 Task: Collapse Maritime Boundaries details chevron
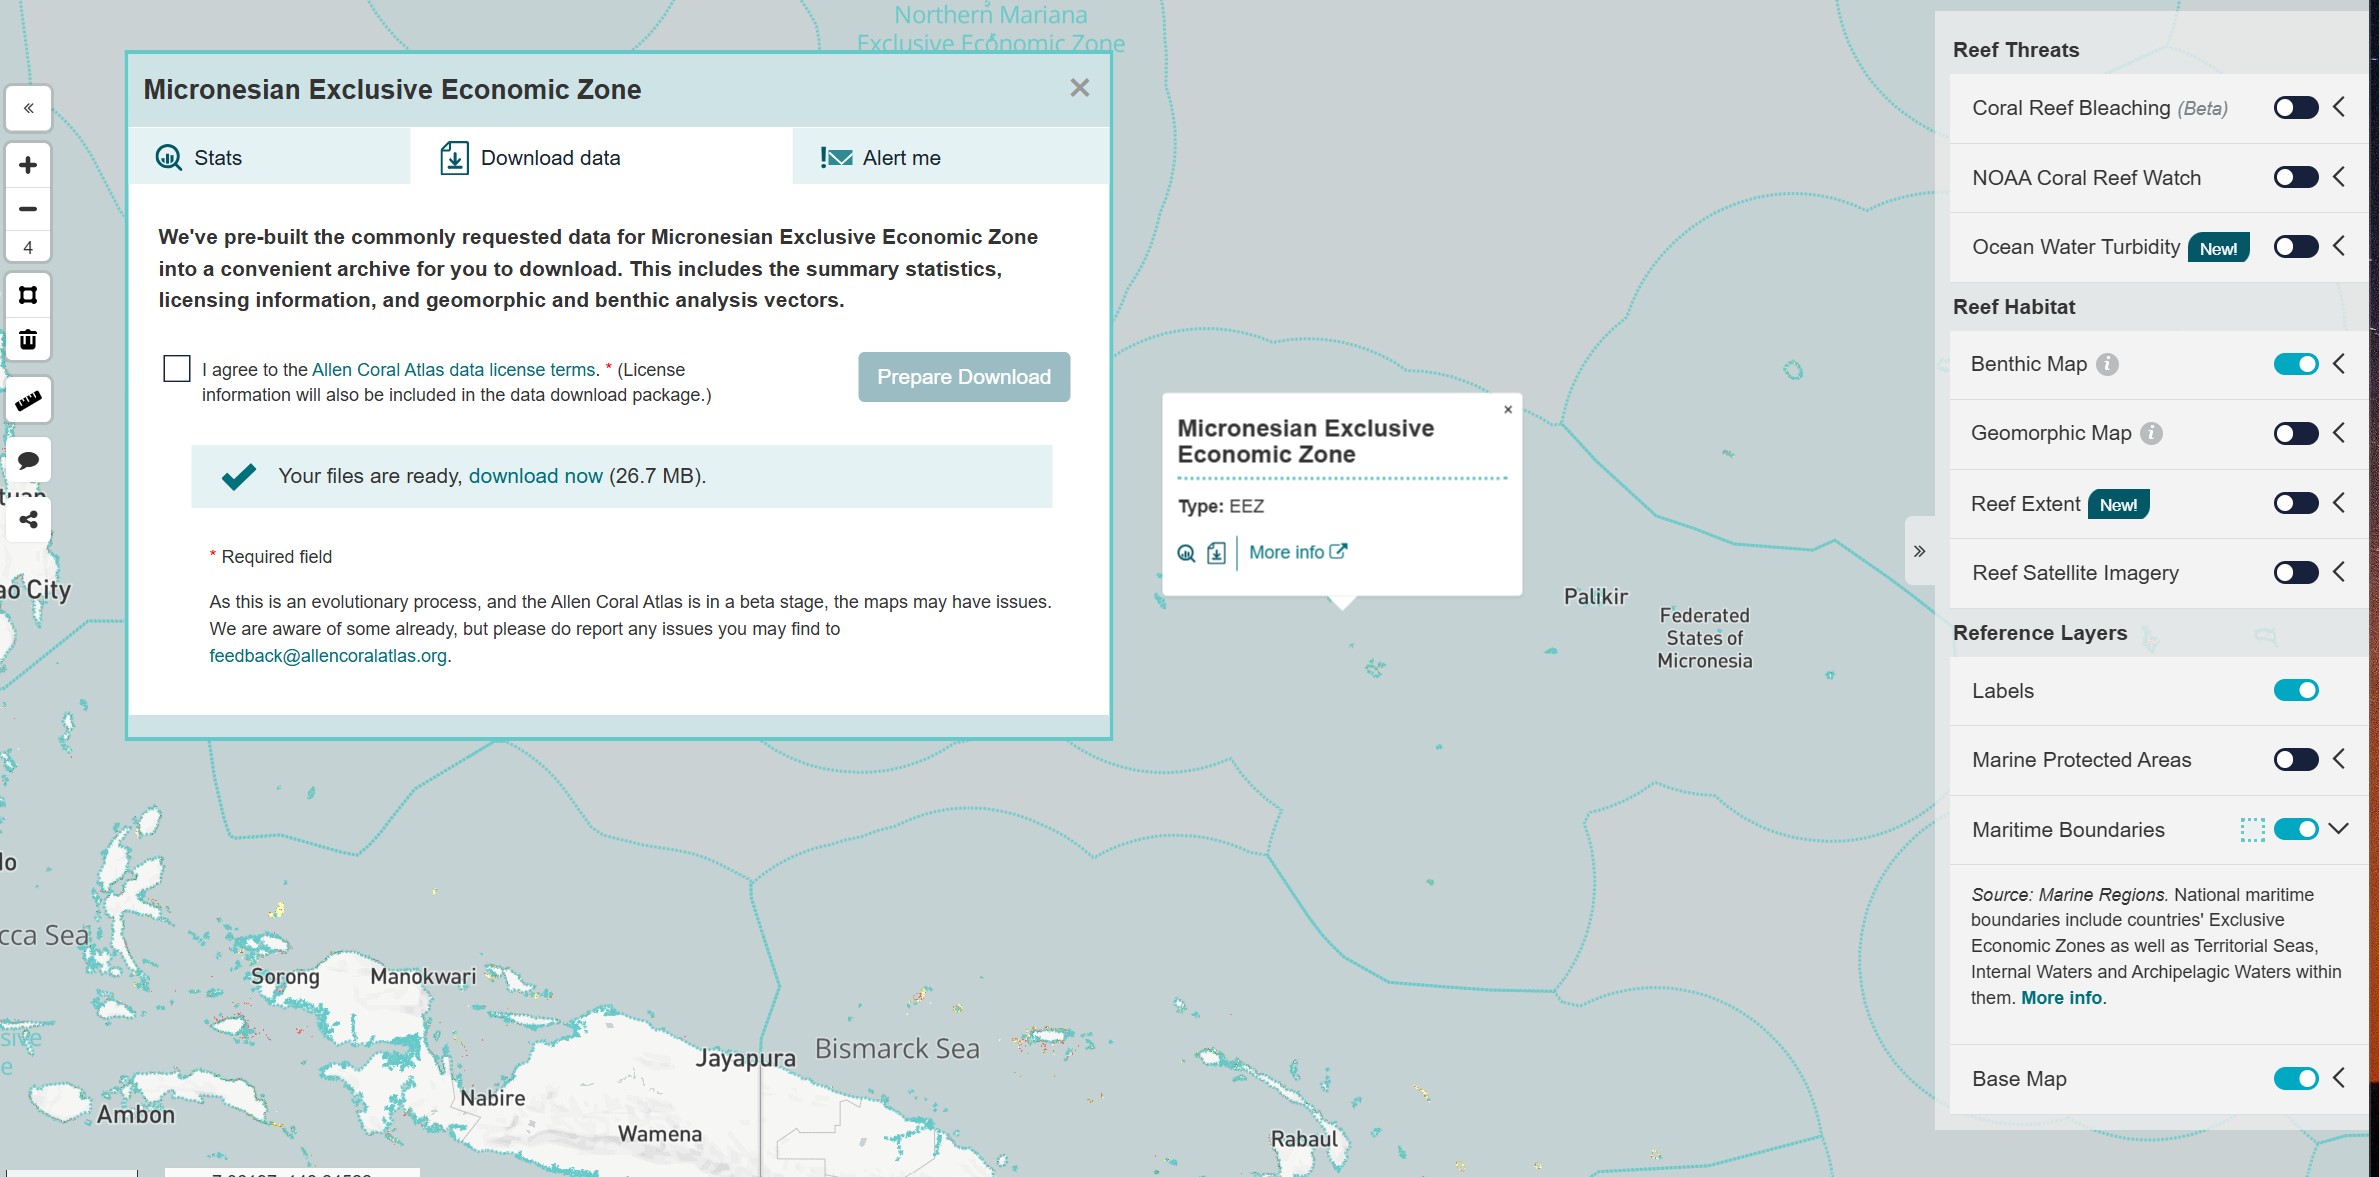coord(2339,829)
